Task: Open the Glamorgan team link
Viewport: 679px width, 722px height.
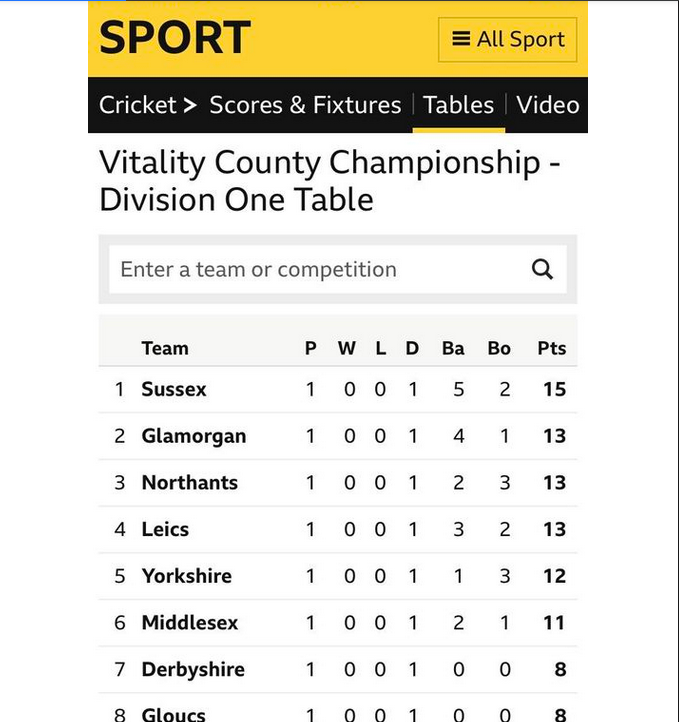Action: pyautogui.click(x=194, y=436)
